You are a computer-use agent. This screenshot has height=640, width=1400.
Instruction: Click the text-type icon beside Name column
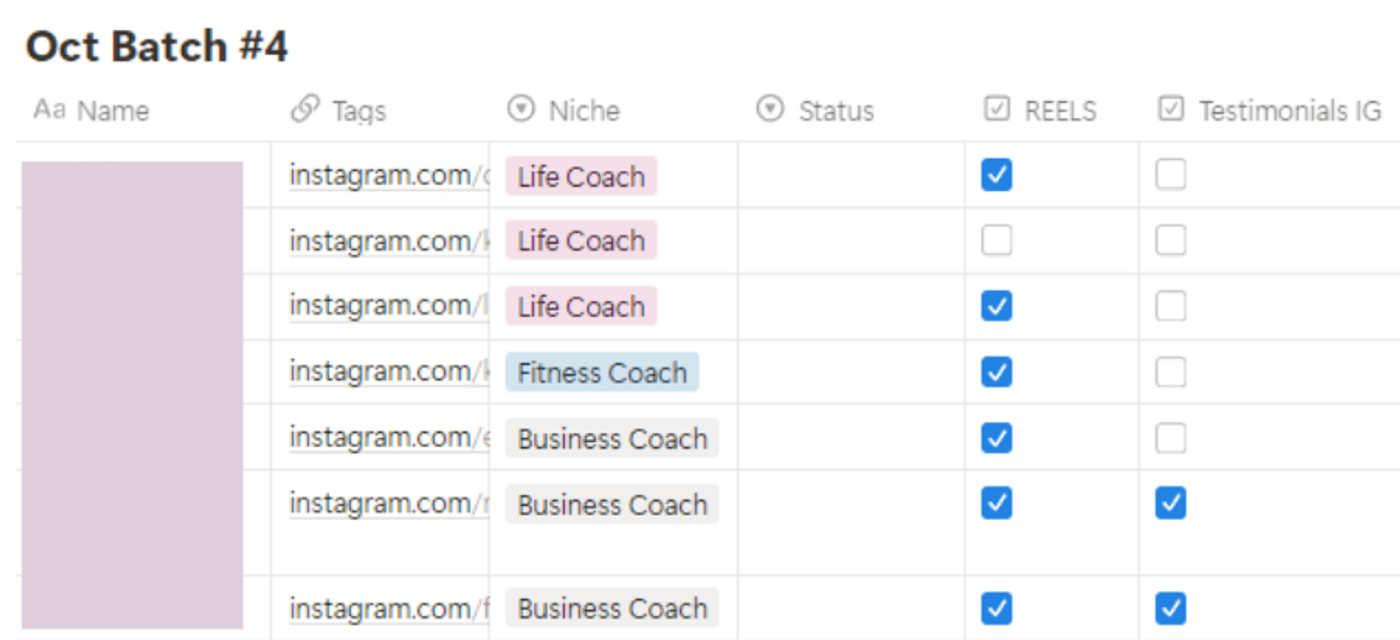click(x=49, y=110)
